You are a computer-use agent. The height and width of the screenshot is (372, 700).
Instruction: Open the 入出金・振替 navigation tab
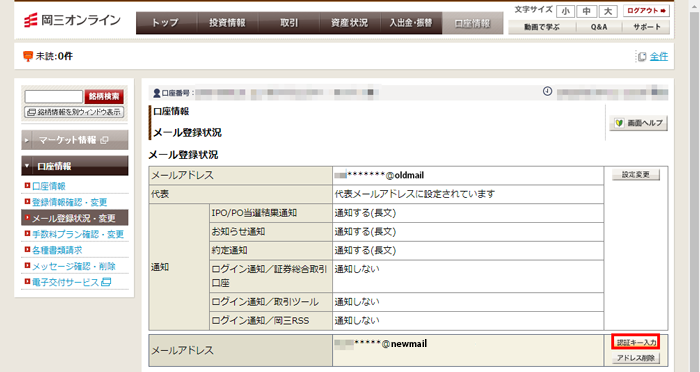click(x=411, y=23)
